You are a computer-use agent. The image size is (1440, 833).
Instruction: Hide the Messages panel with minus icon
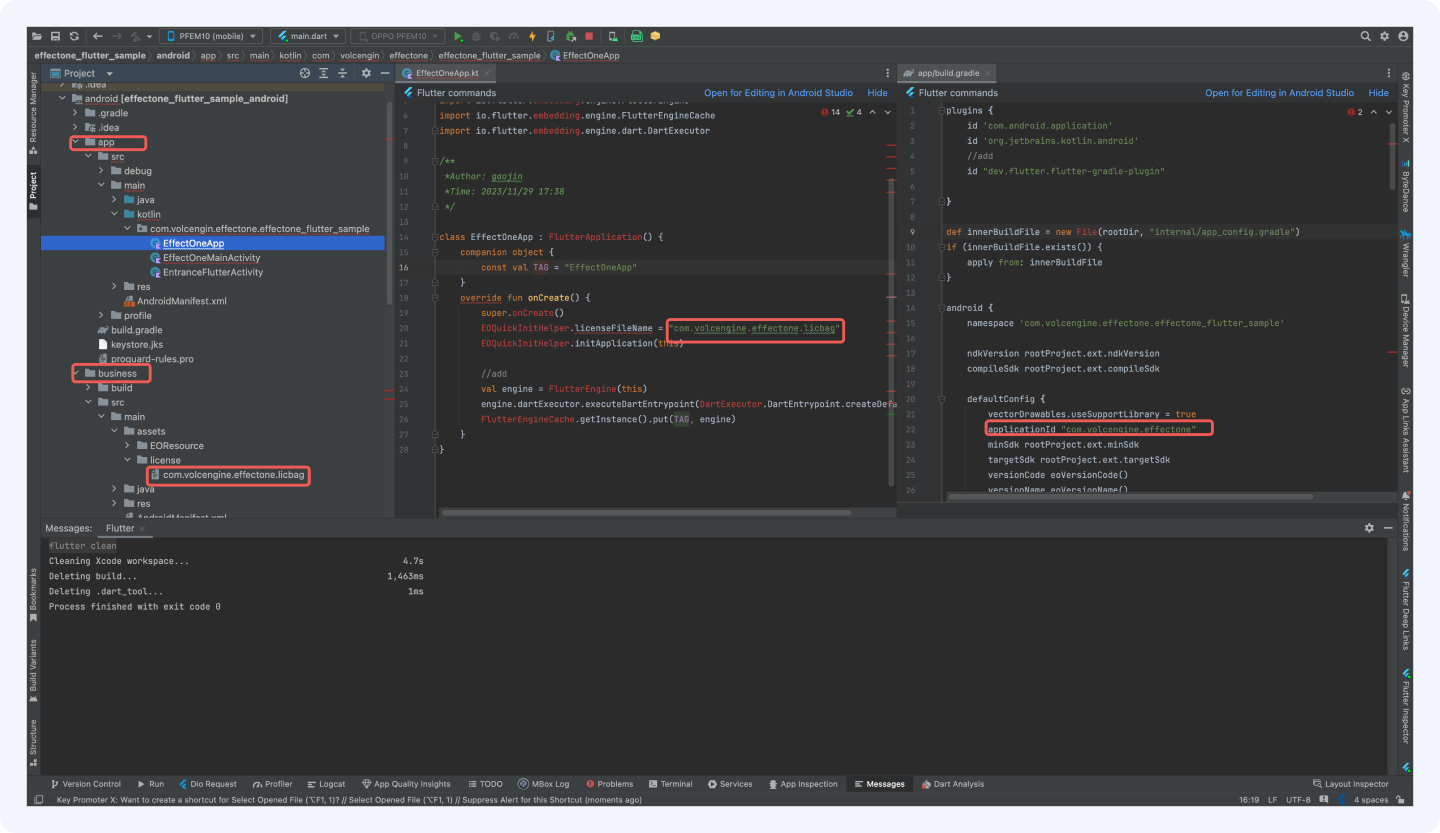pos(1388,528)
